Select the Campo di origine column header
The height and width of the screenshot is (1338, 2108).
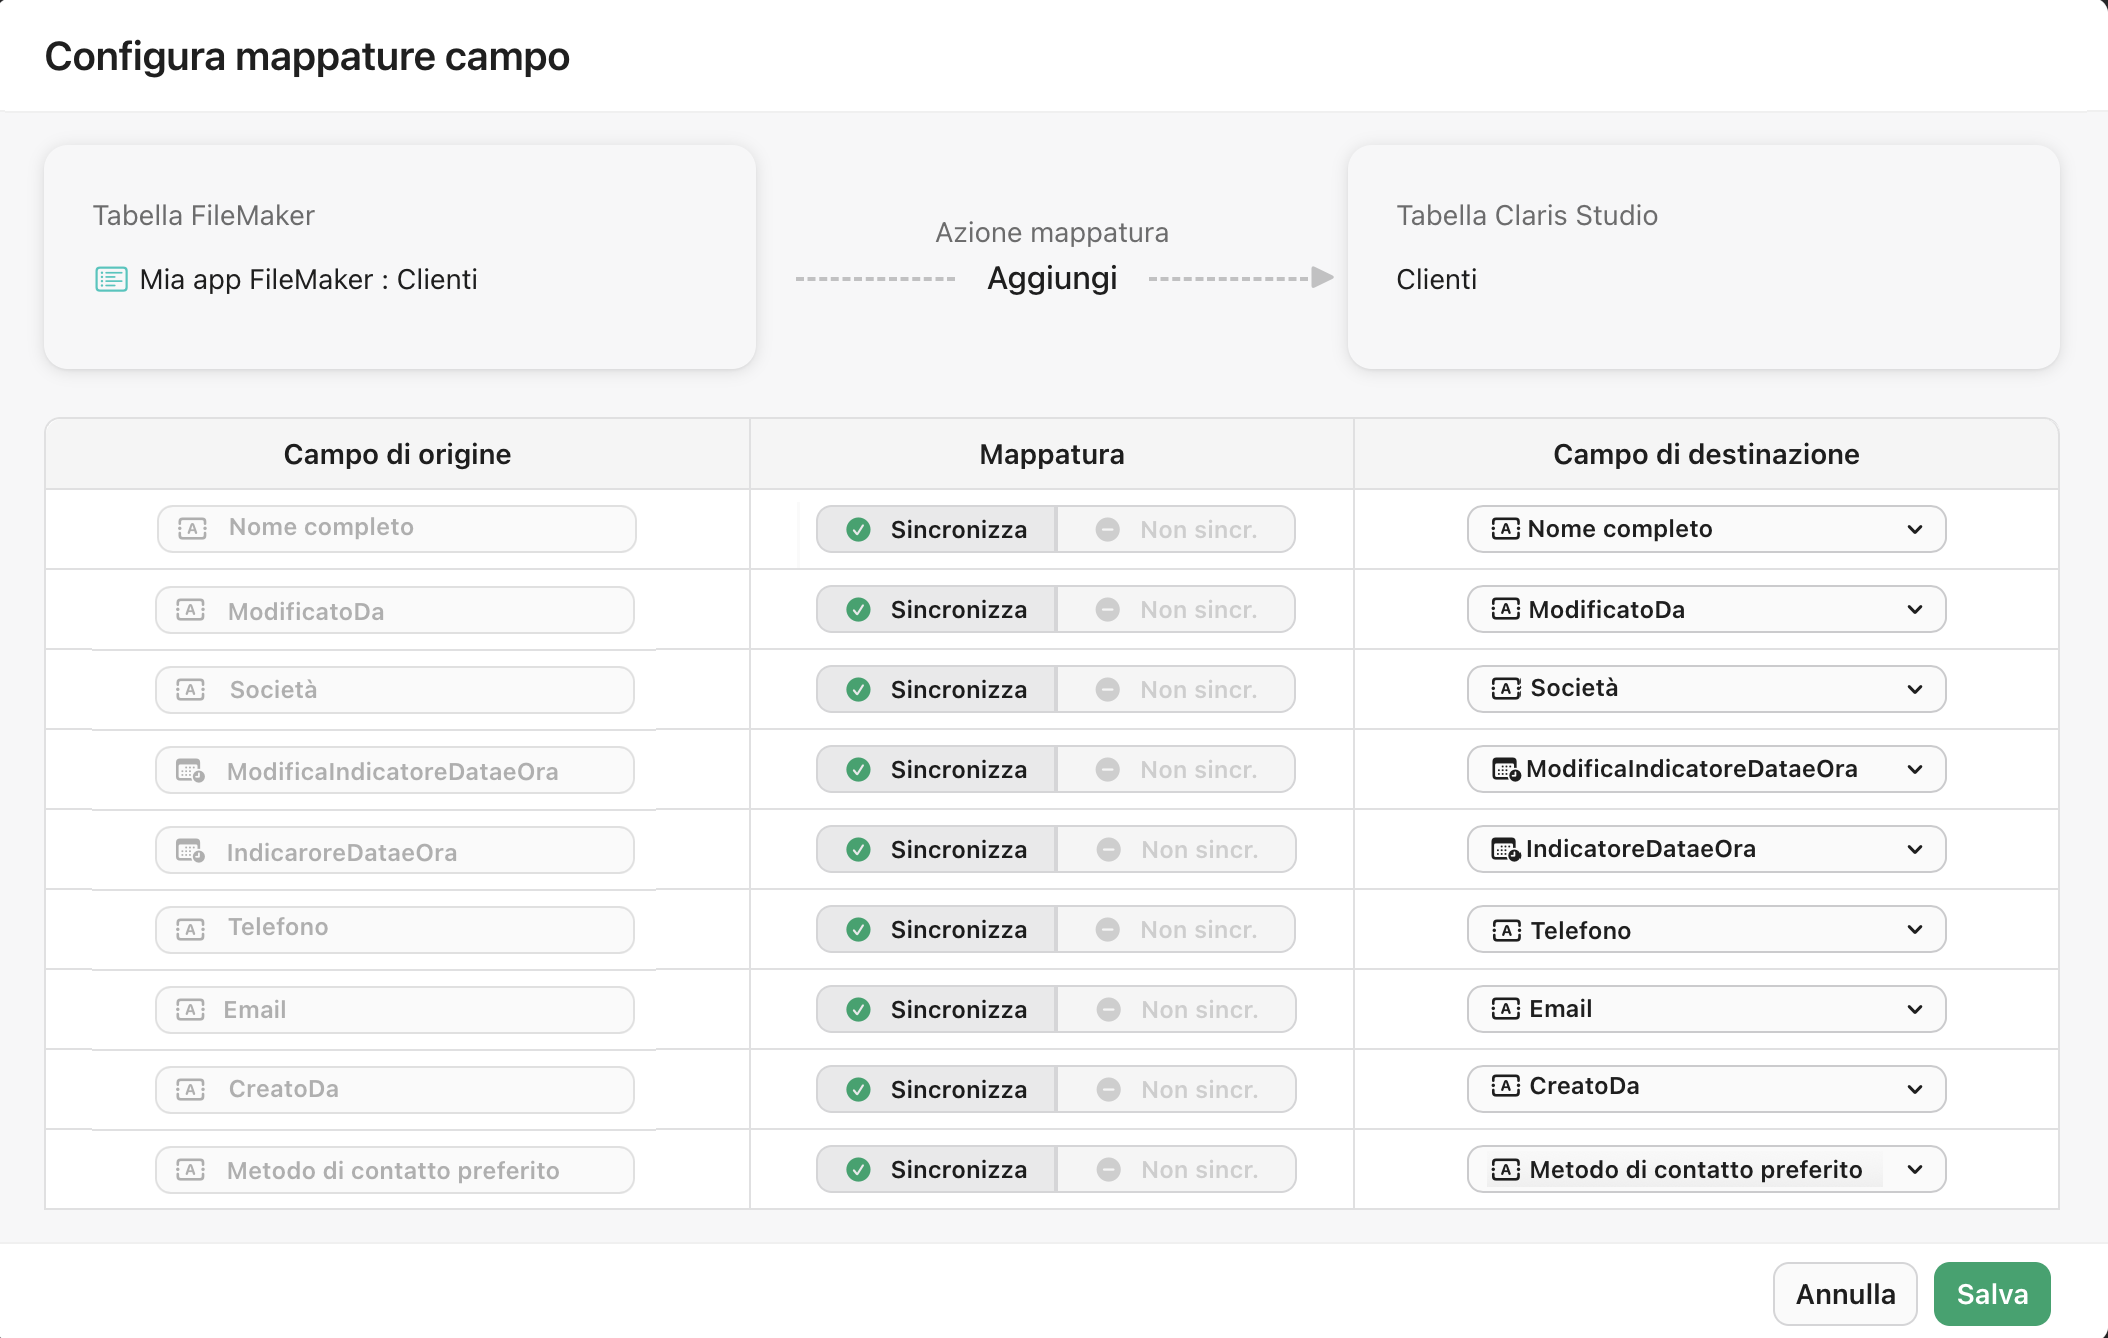(x=397, y=454)
